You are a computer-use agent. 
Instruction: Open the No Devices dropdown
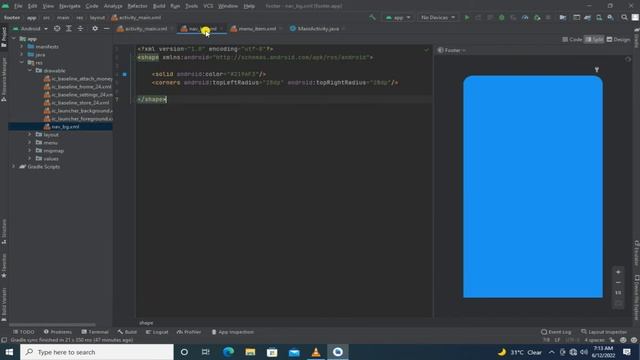click(x=438, y=18)
